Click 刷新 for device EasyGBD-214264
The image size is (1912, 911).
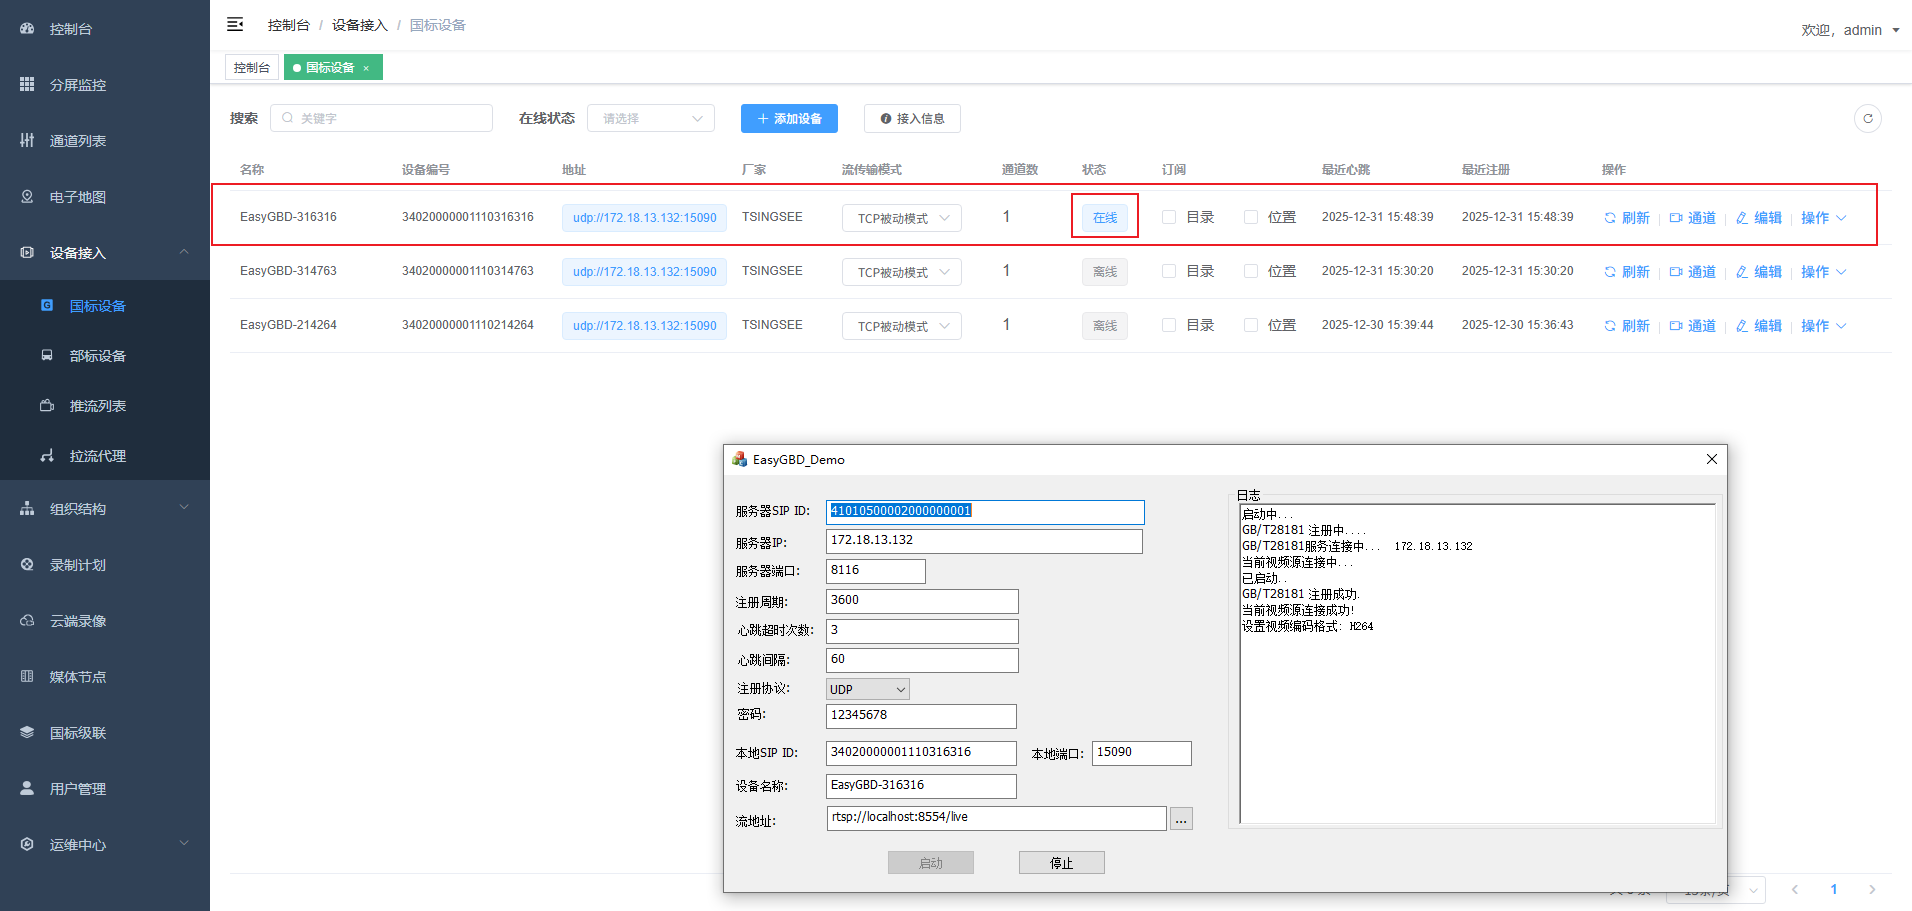1627,326
